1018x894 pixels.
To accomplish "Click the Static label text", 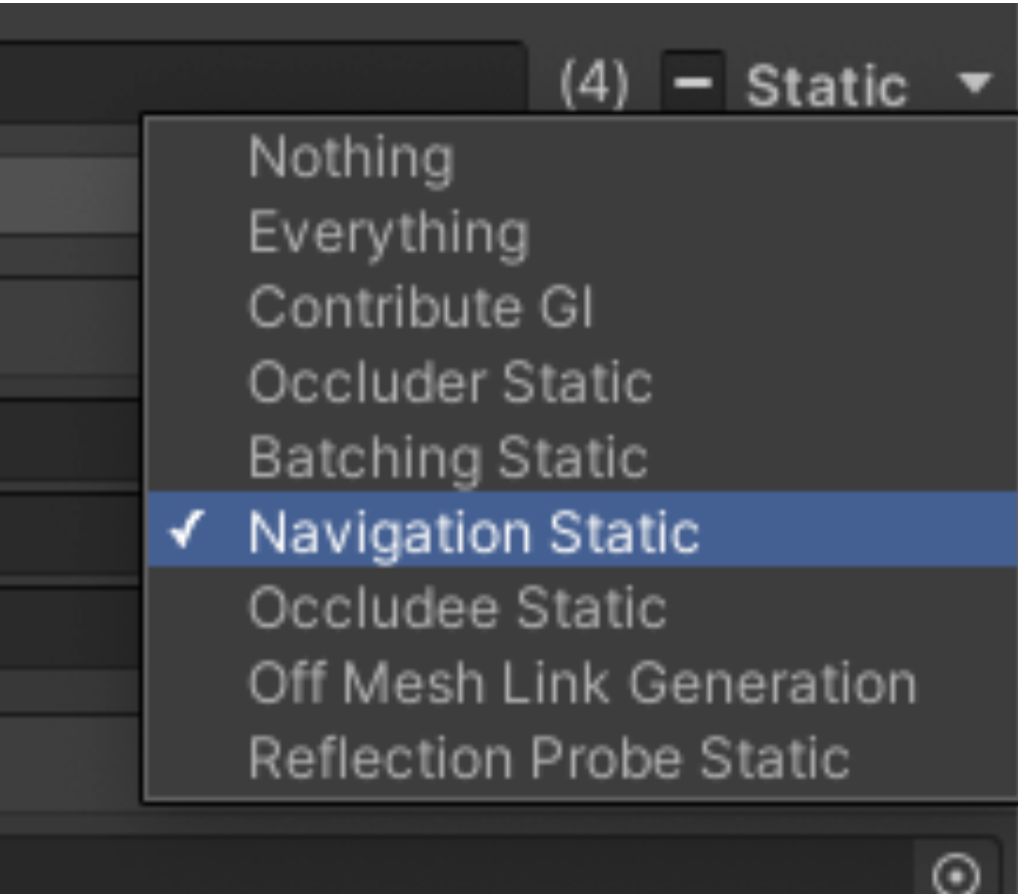I will 827,86.
